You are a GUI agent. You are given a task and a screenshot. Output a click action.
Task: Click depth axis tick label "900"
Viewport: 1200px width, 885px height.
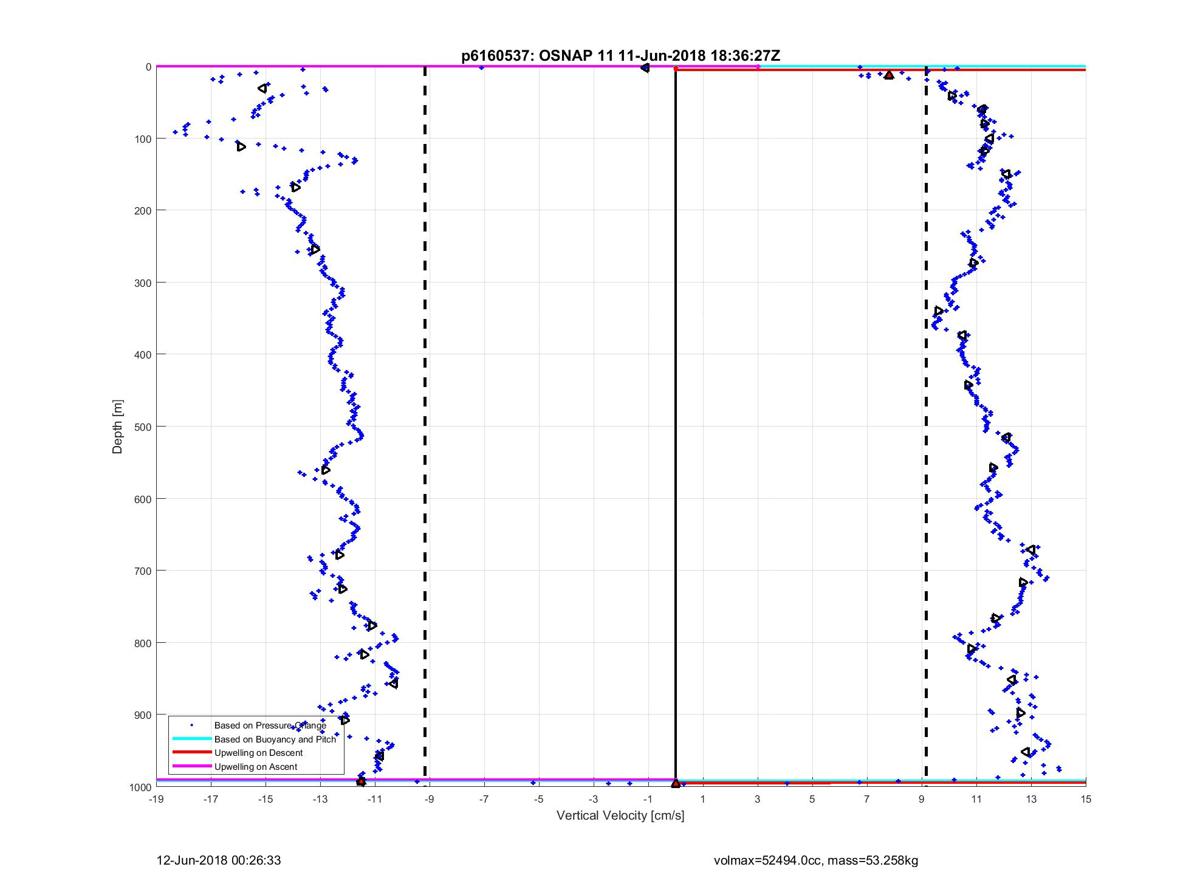(141, 714)
